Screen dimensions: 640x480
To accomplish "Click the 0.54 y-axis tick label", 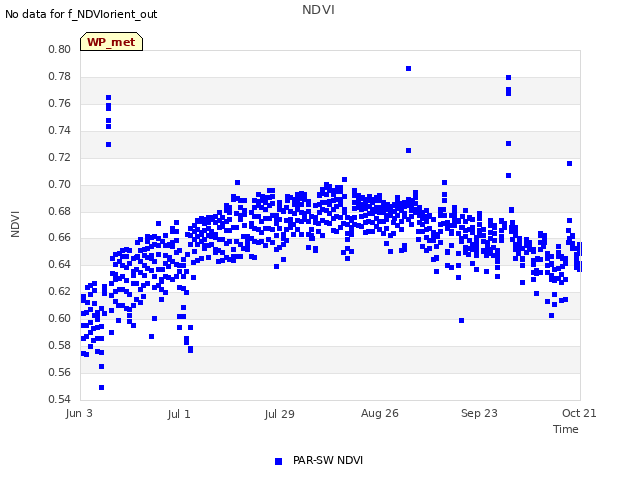I will tap(60, 399).
